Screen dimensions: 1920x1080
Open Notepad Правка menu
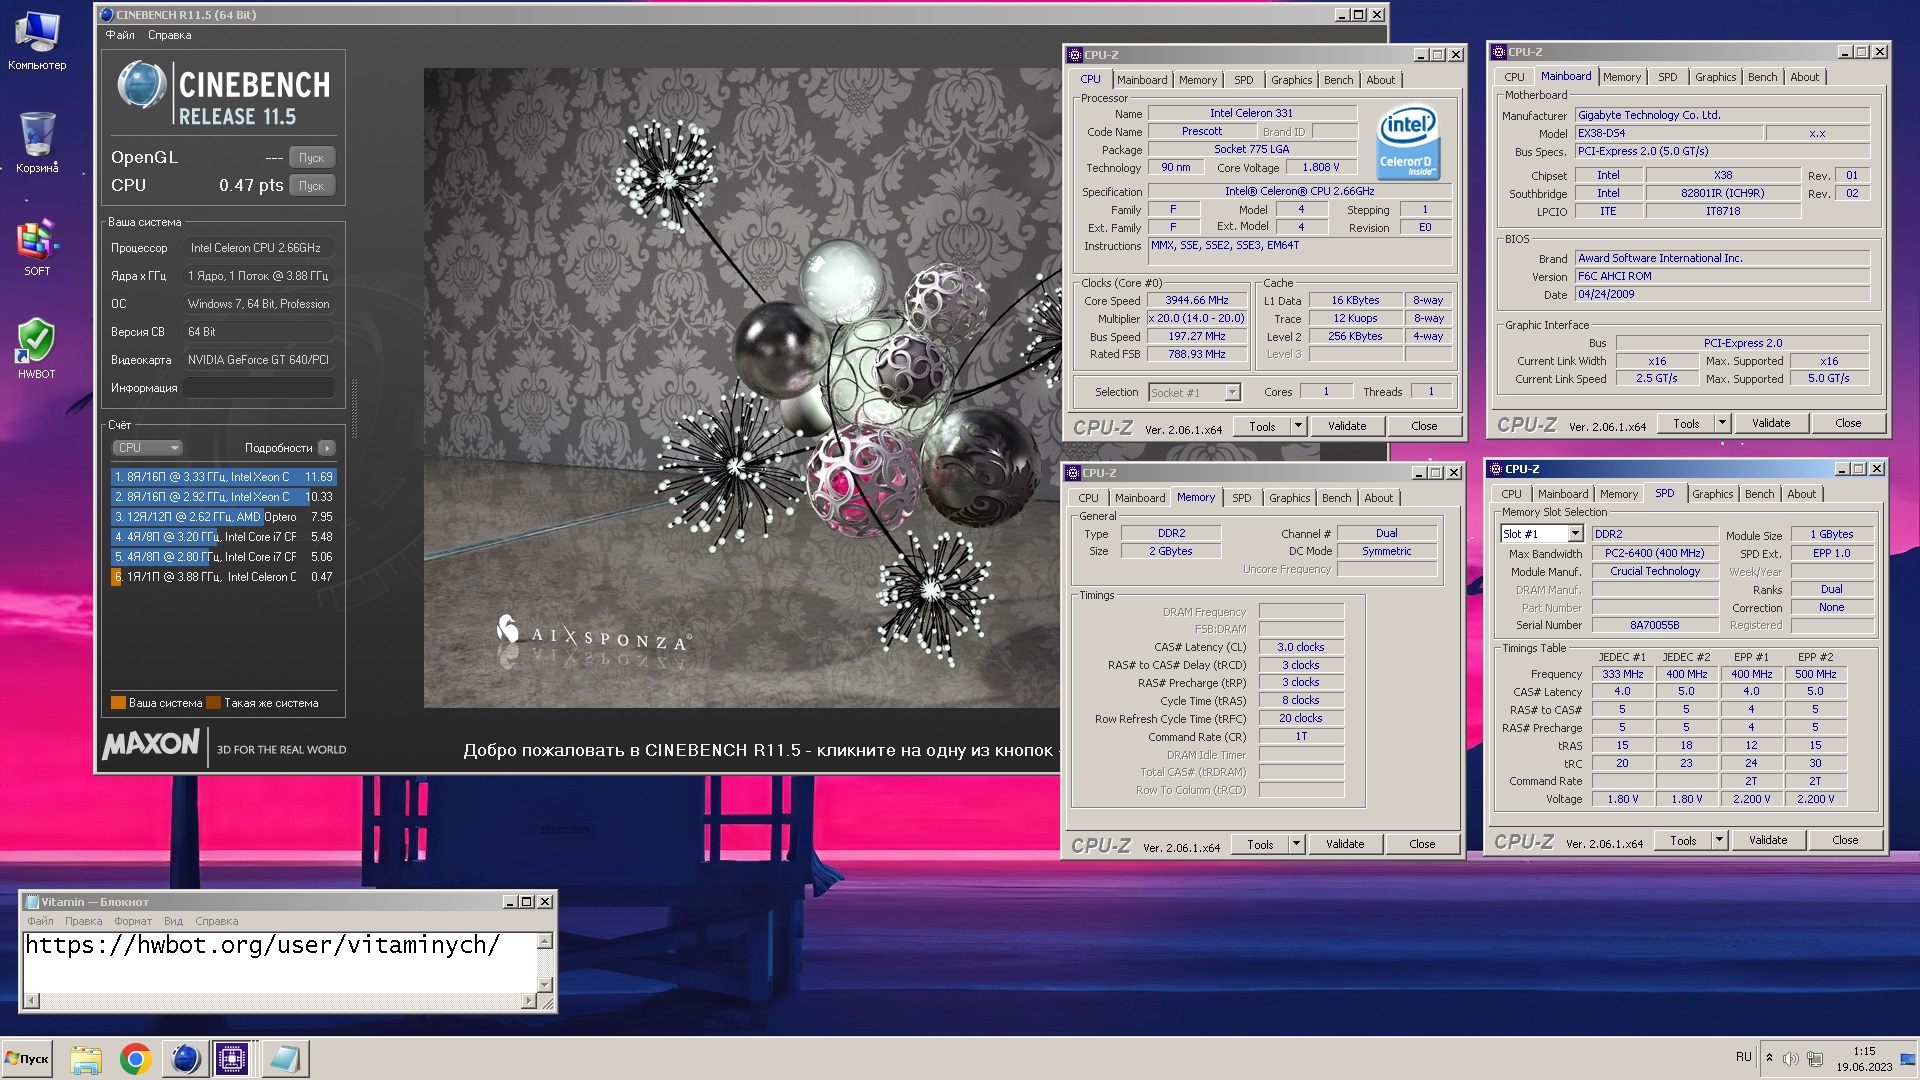pyautogui.click(x=84, y=922)
